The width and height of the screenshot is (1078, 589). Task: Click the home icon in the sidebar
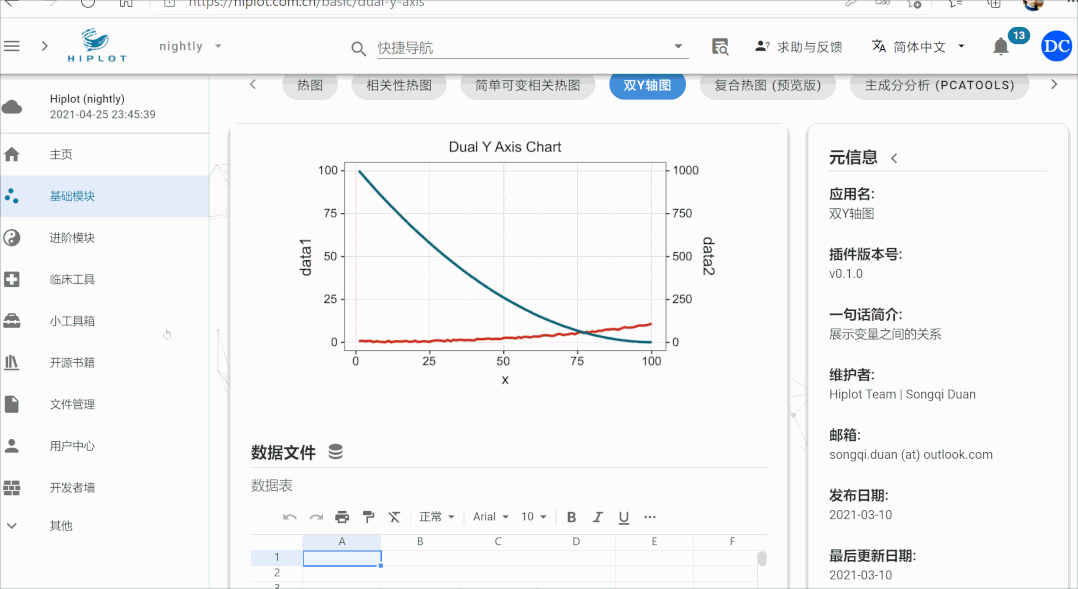coord(12,155)
